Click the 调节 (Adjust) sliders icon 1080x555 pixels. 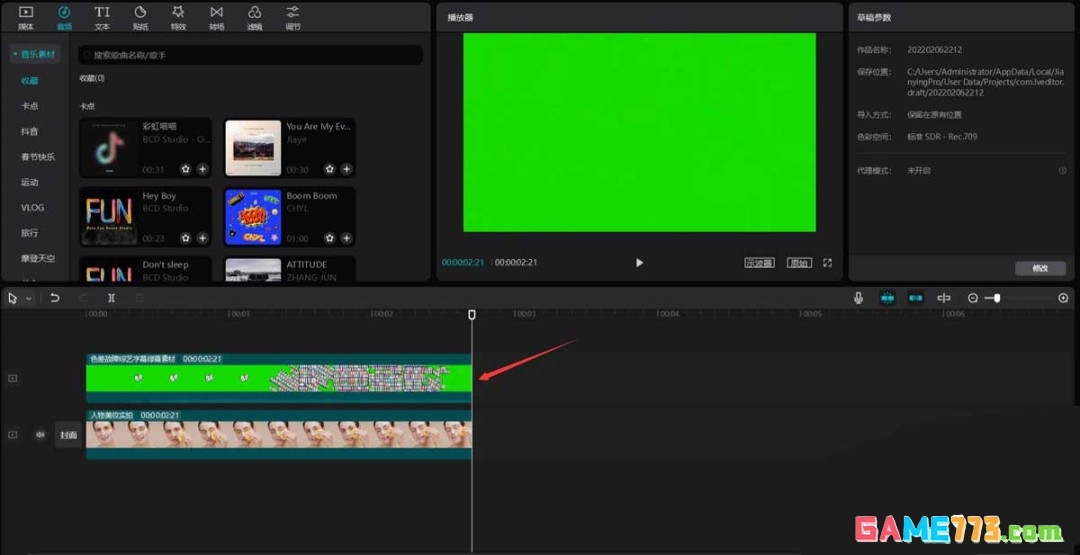(292, 17)
